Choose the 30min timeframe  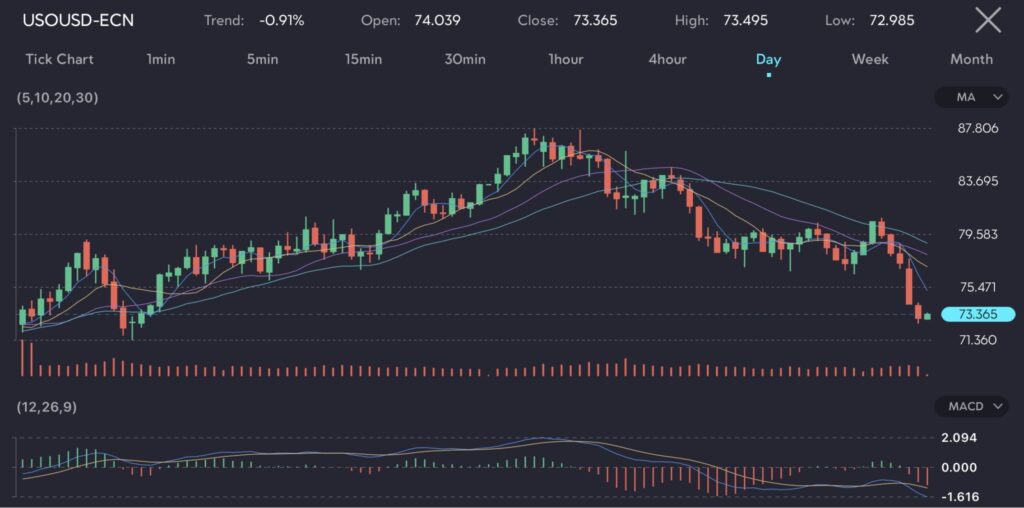pos(465,59)
